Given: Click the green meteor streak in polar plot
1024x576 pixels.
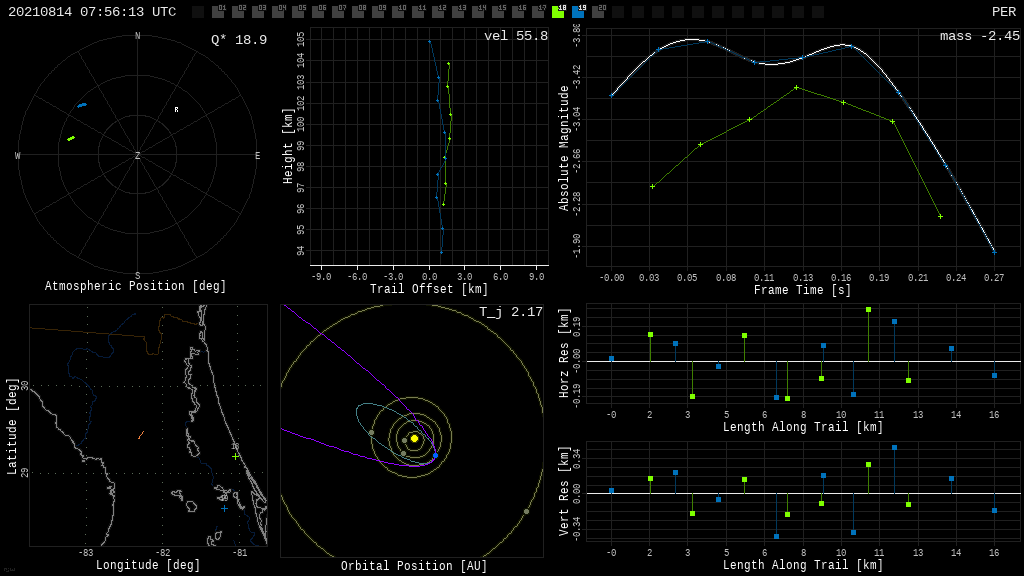Looking at the screenshot, I should 71,138.
